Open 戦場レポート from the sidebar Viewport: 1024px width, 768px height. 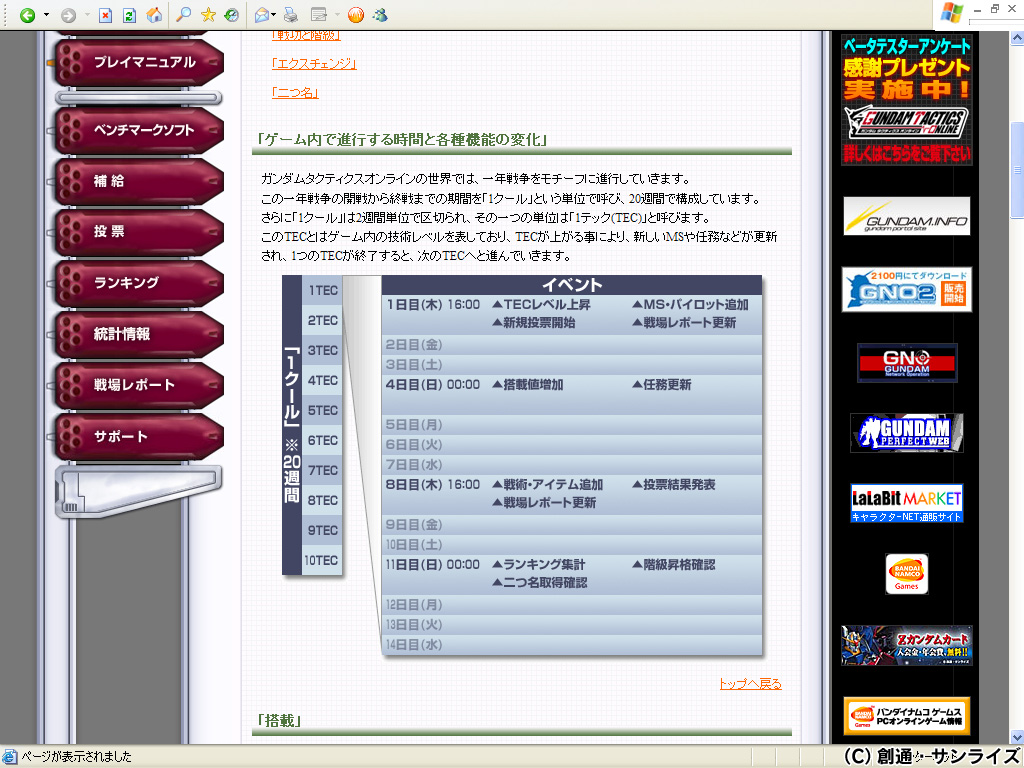138,385
